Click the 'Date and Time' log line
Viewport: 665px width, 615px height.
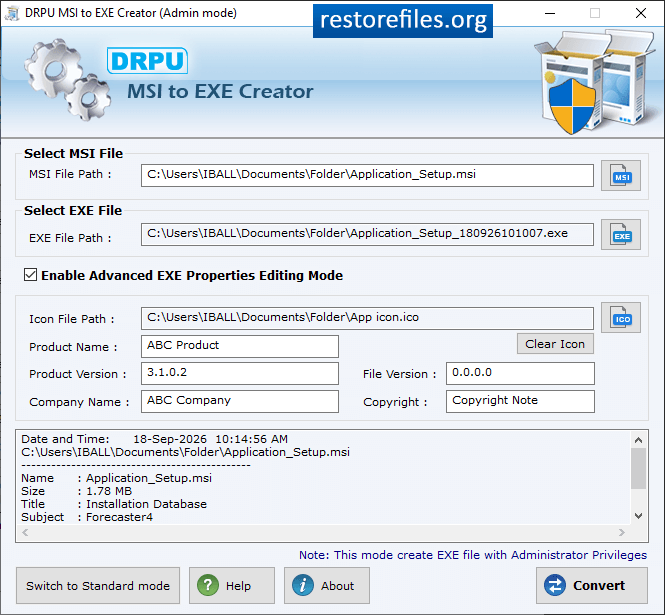(154, 439)
